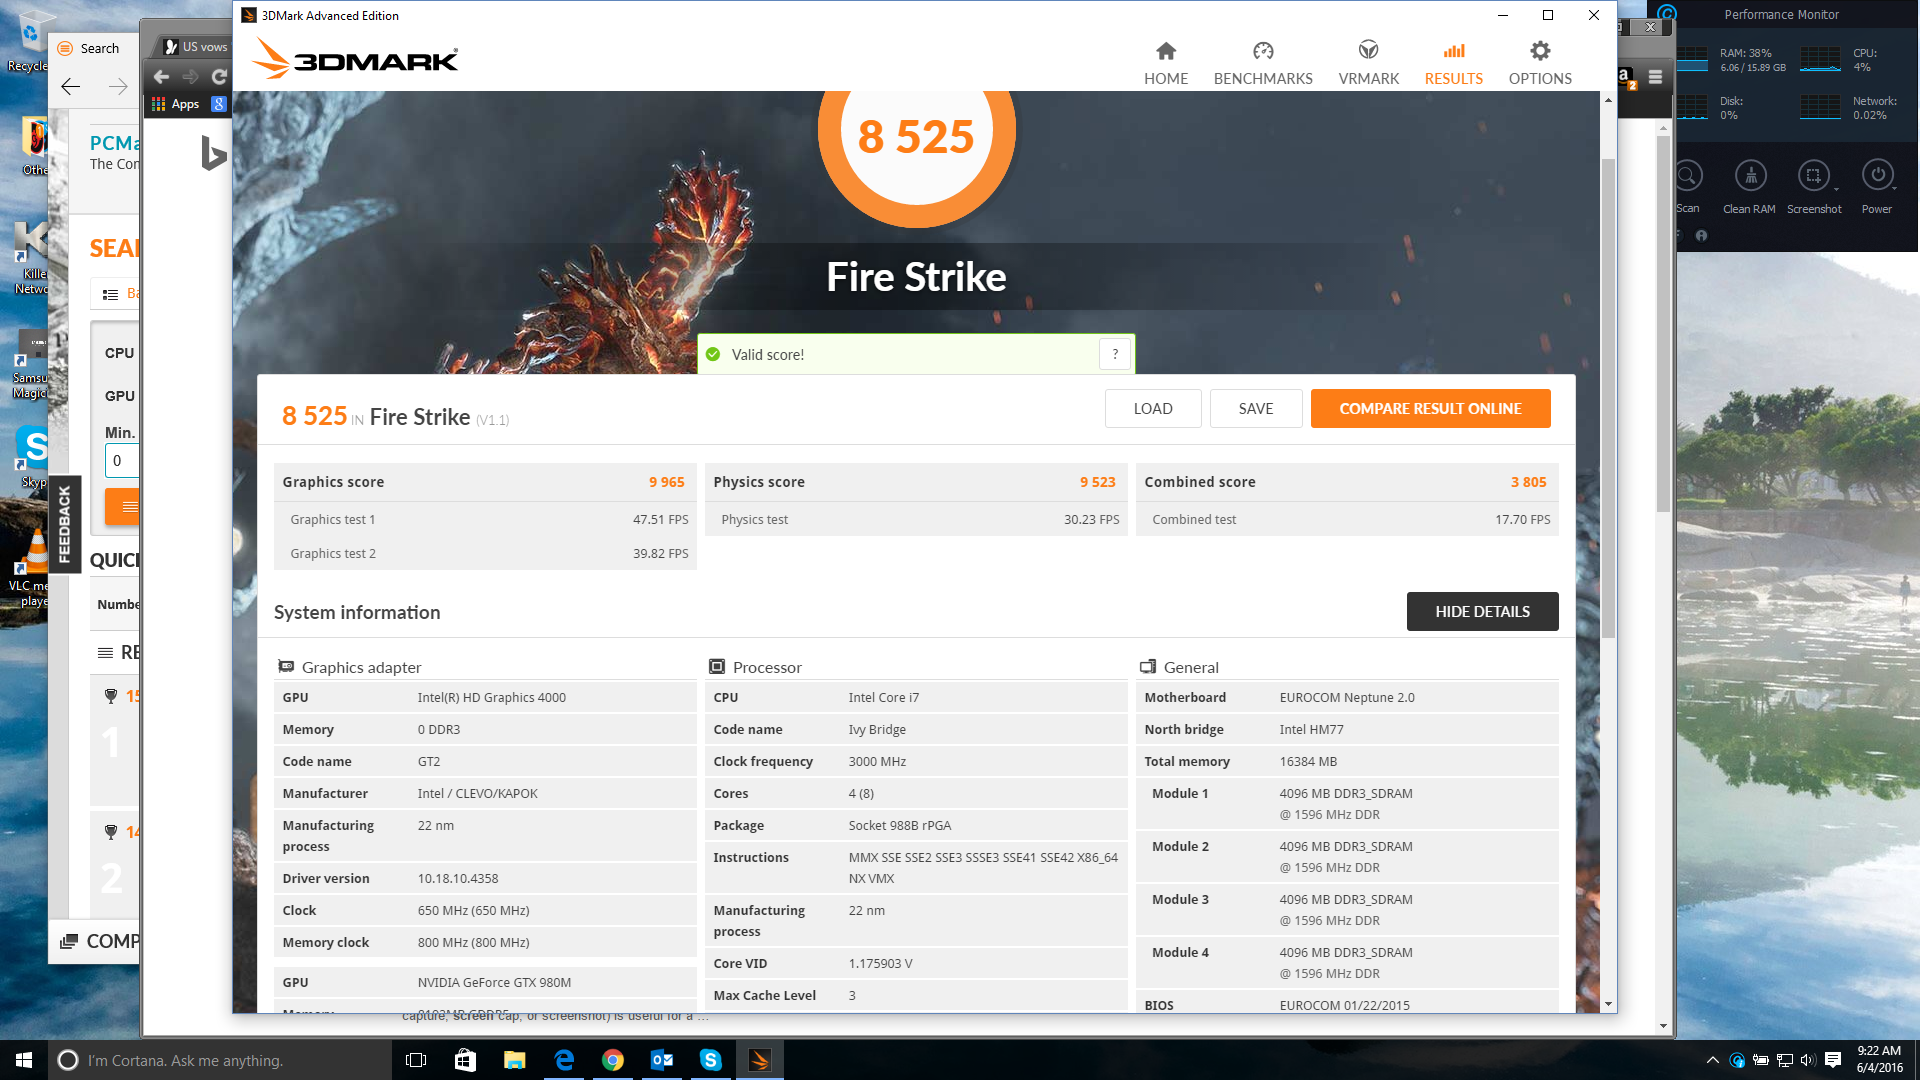The height and width of the screenshot is (1080, 1920).
Task: Open Recycle Bin on the desktop
Action: click(30, 42)
